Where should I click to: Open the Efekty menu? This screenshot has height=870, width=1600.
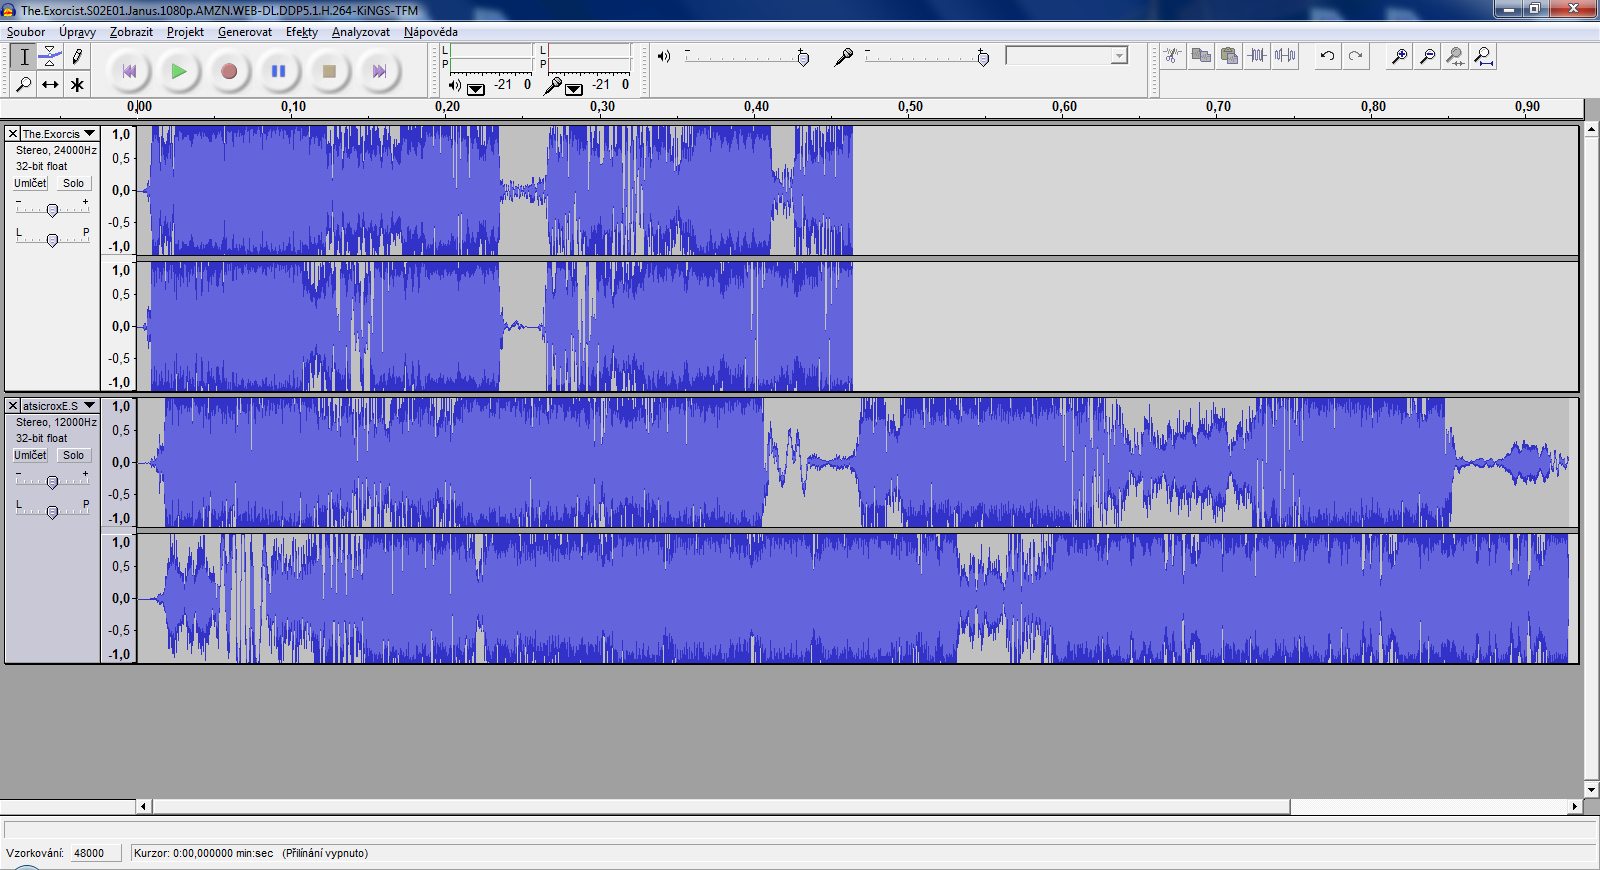click(x=301, y=32)
